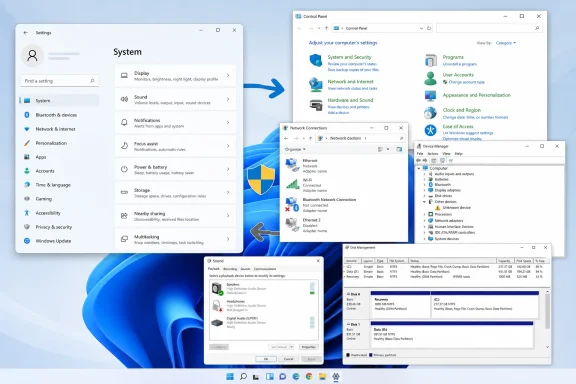Viewport: 576px width, 384px height.
Task: Click the Control Panel search field
Action: tap(489, 28)
